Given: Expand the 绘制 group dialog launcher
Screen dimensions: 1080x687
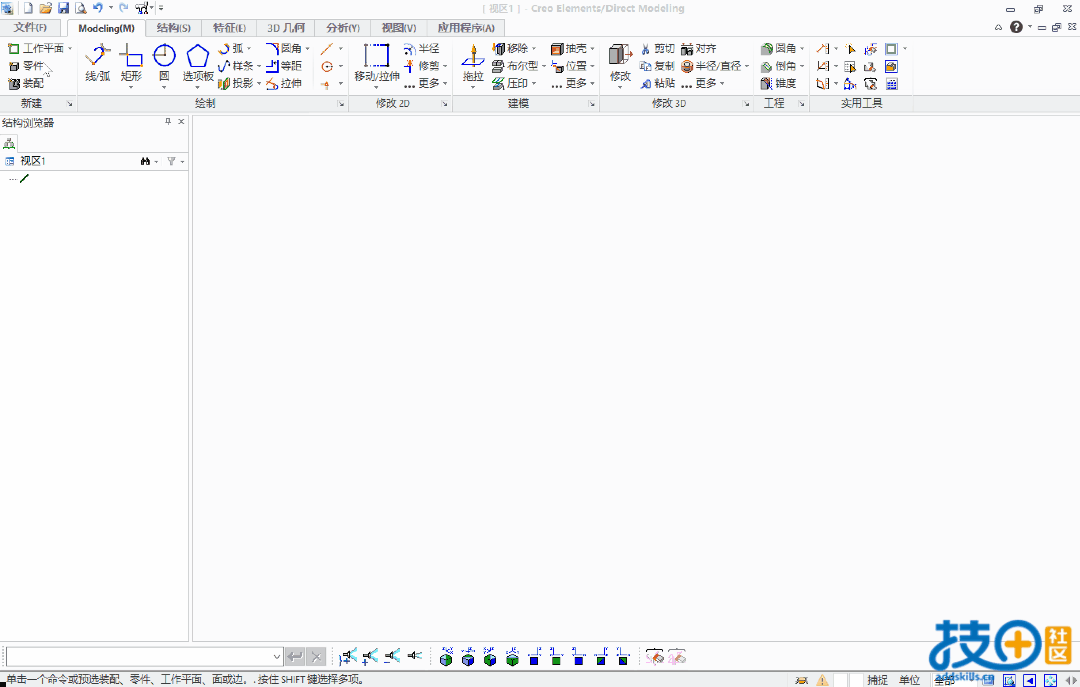Looking at the screenshot, I should coord(341,103).
